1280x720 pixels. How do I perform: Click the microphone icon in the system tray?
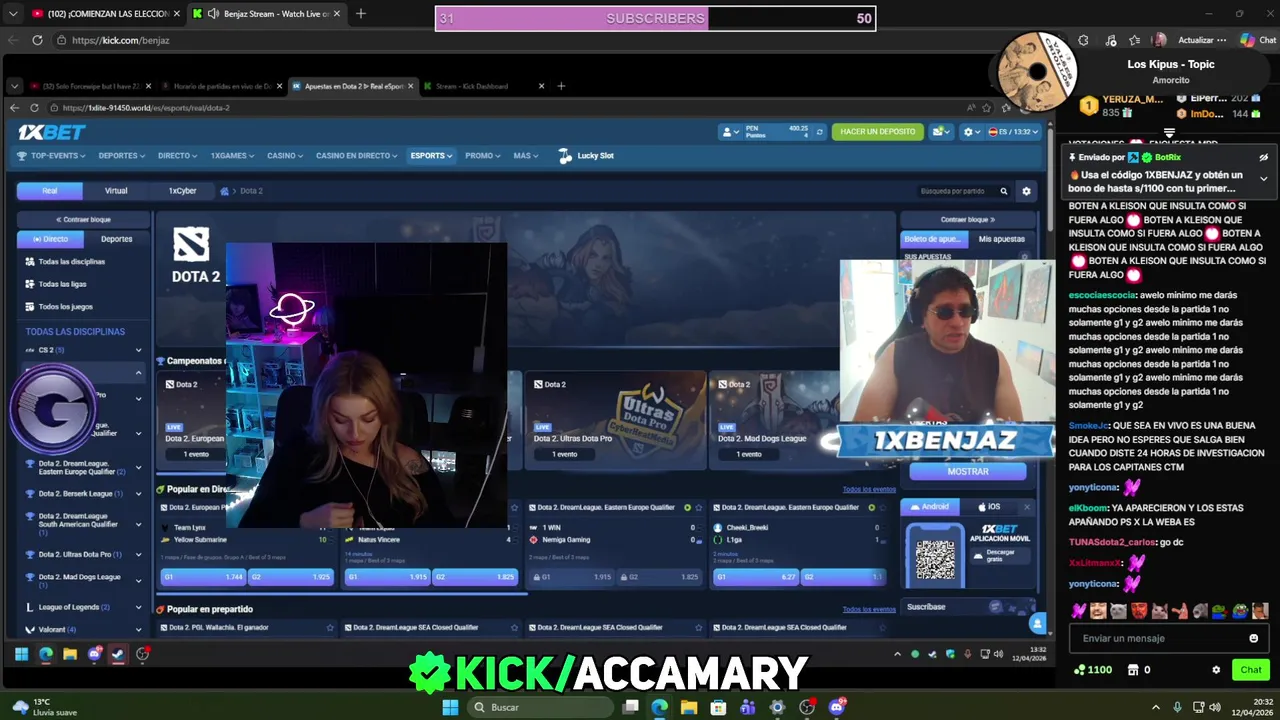1177,707
